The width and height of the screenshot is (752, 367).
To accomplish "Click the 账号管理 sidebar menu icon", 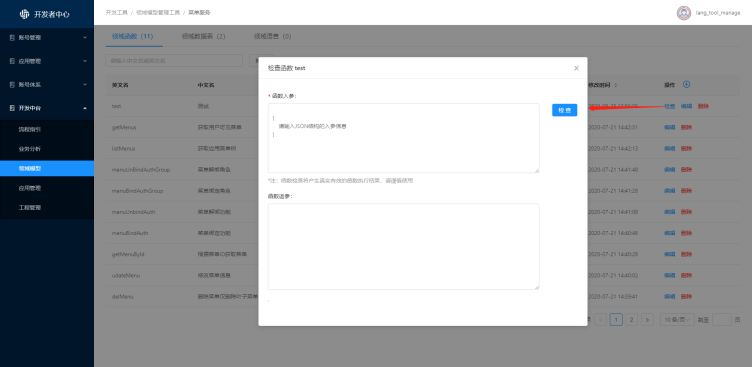I will click(12, 37).
